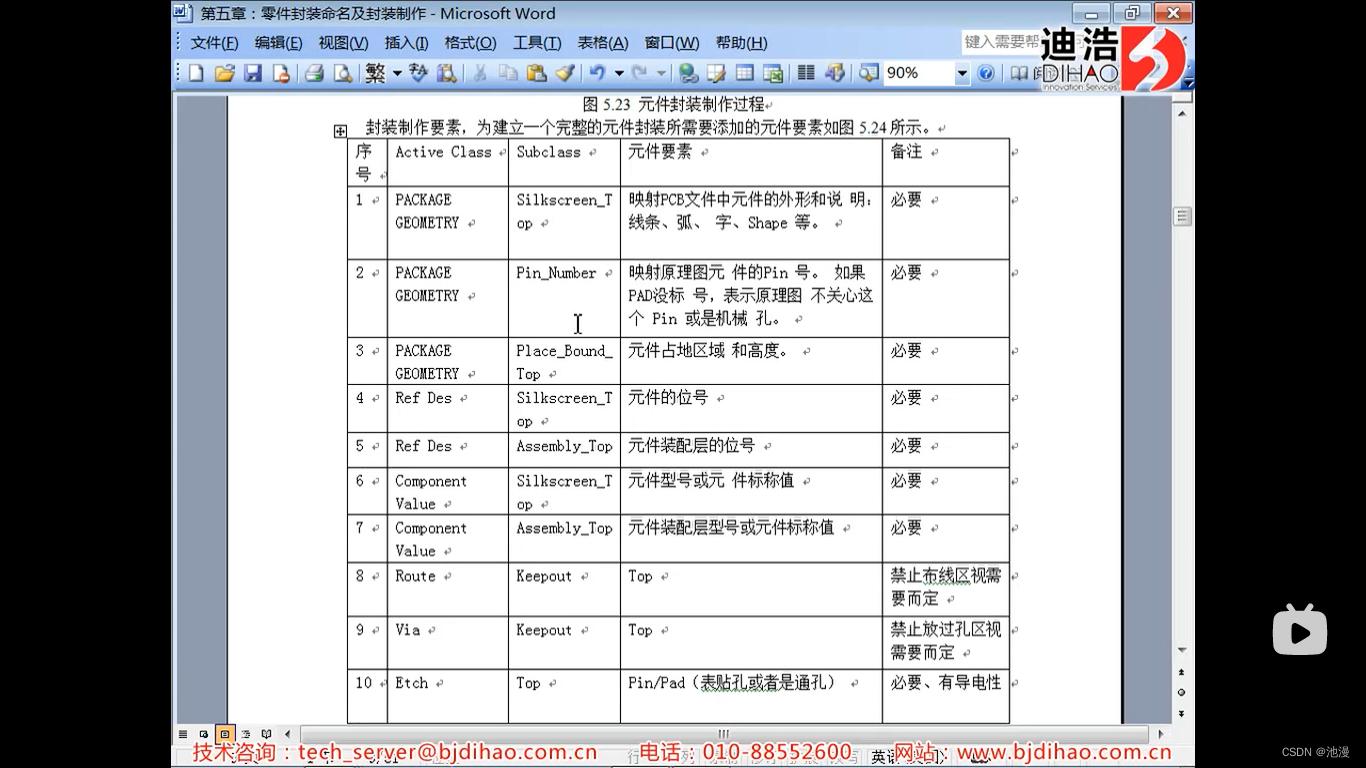
Task: Switch to Outline view button
Action: click(x=246, y=734)
